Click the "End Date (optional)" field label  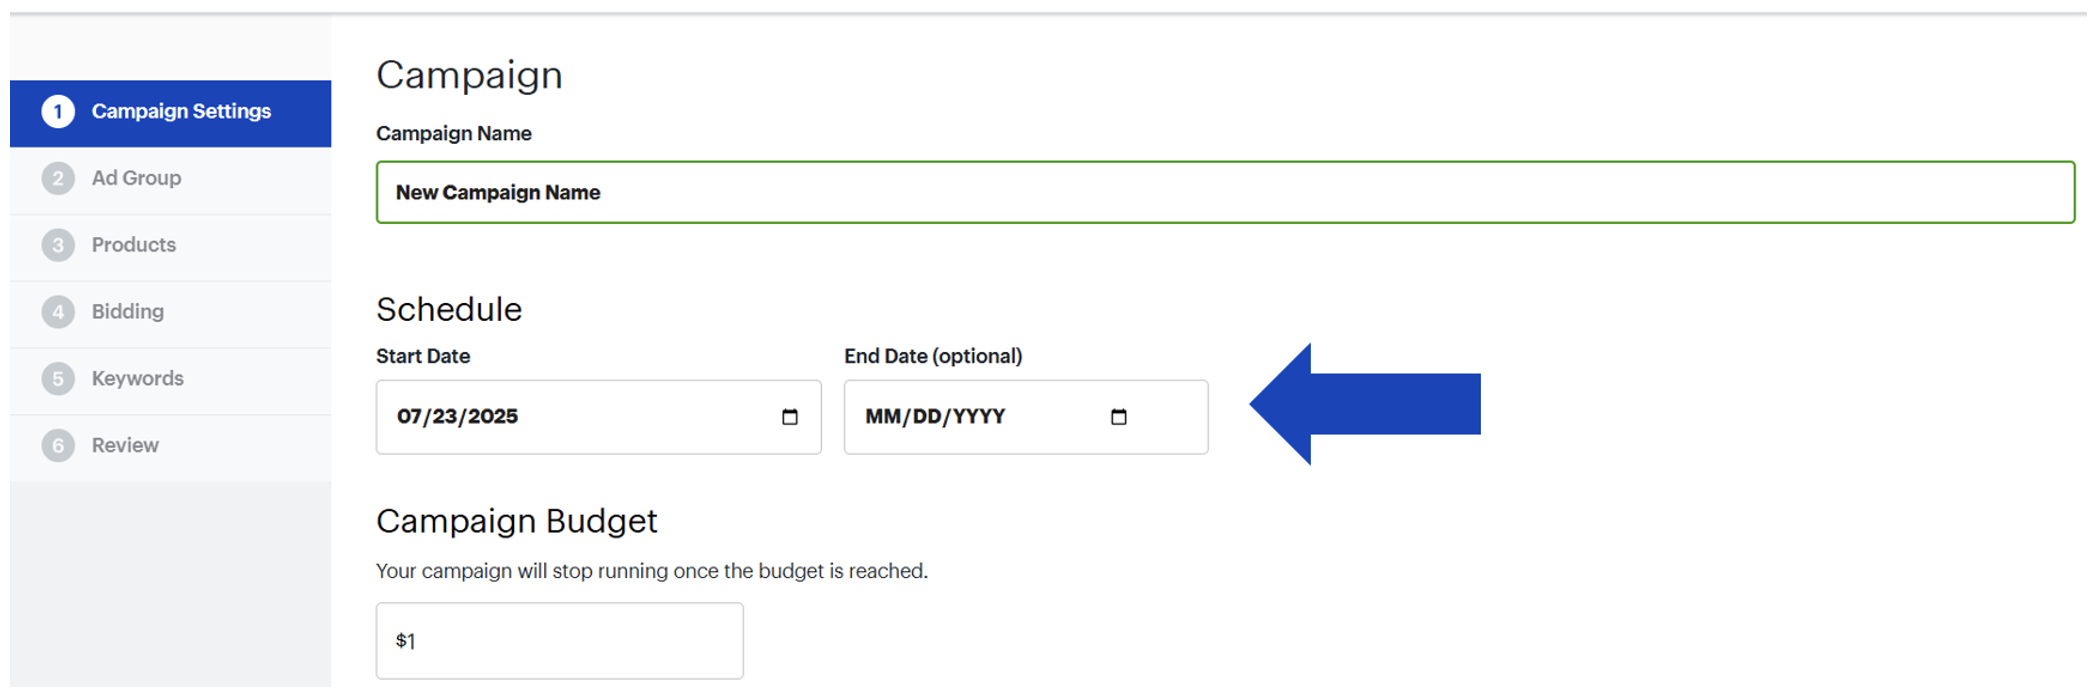point(932,356)
